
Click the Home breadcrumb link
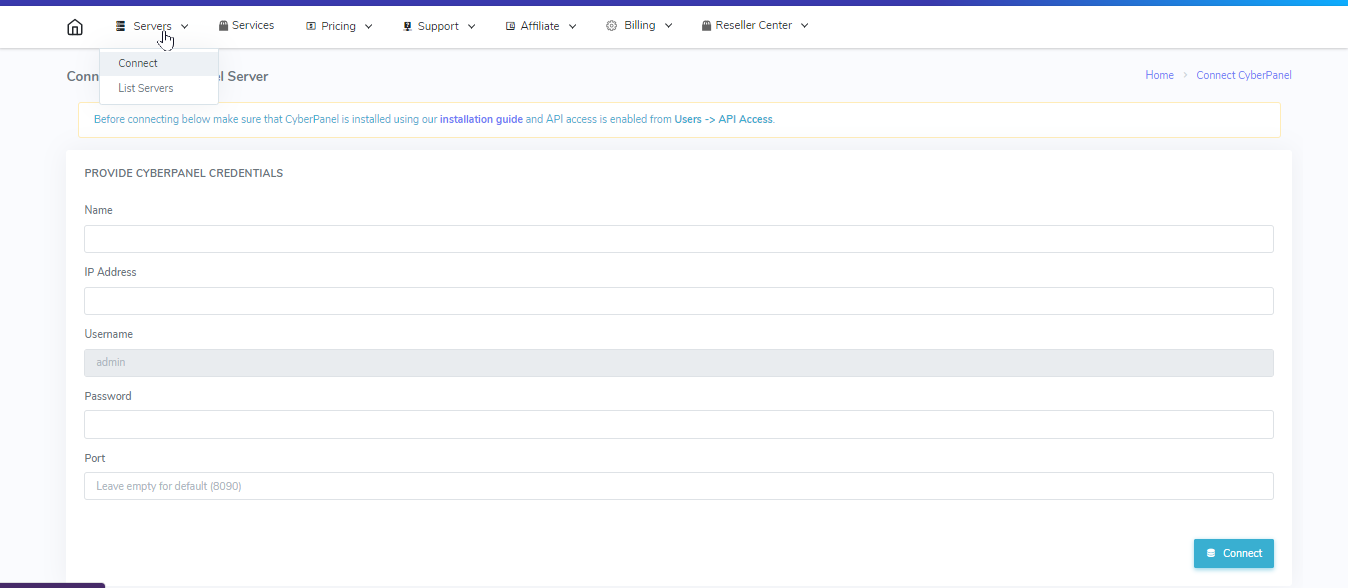(x=1159, y=75)
